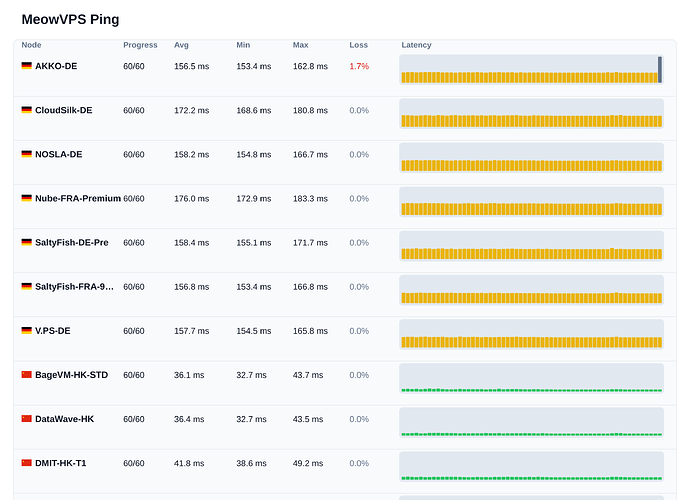The height and width of the screenshot is (500, 690).
Task: Click the Nube-FRA-Premium latency bar chart
Action: [x=532, y=202]
